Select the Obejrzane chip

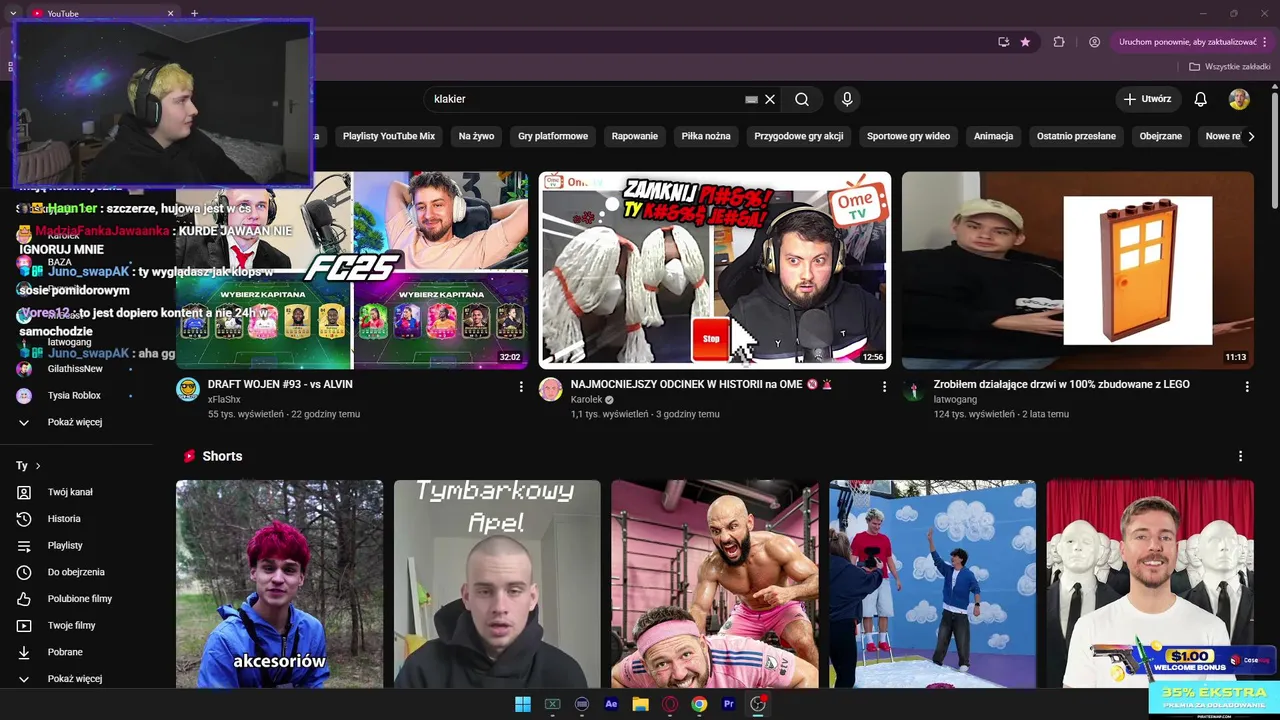click(1161, 136)
